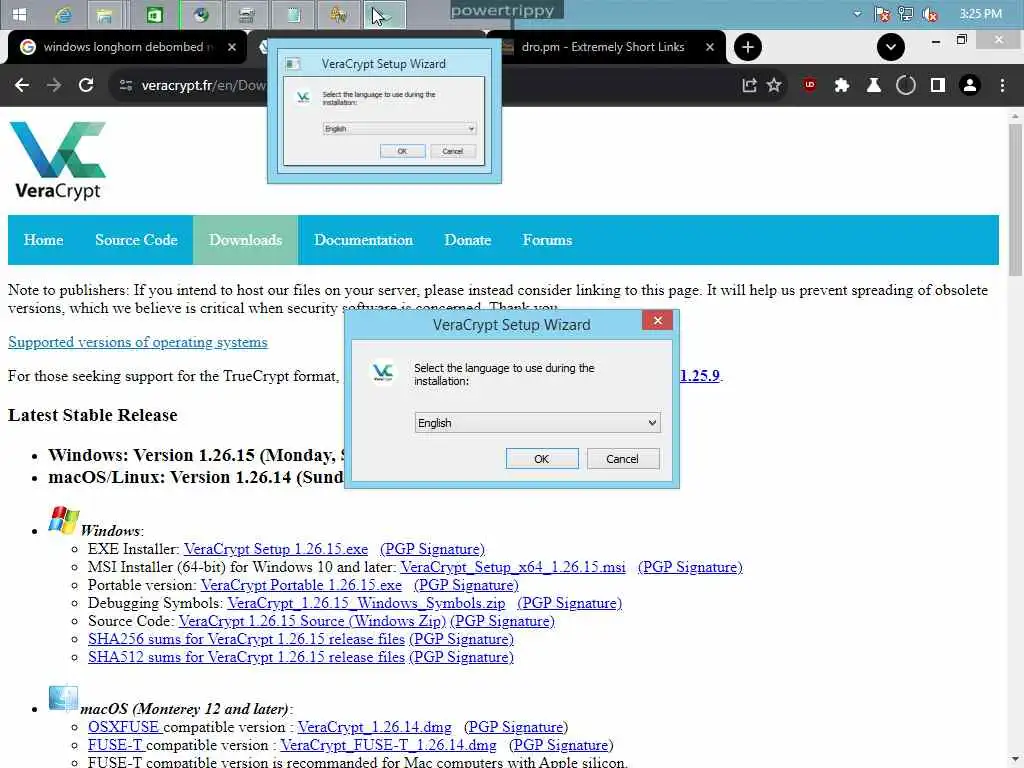Cancel the VeraCrypt Setup Wizard
1024x768 pixels.
(622, 458)
